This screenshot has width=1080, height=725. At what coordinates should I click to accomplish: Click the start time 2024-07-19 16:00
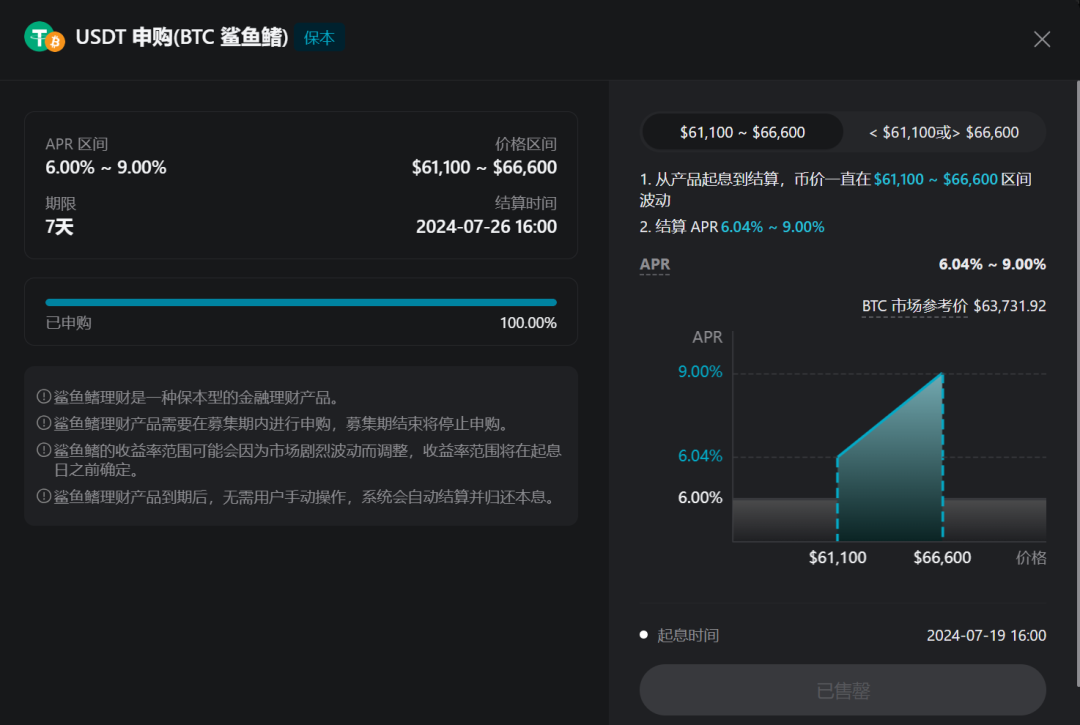[986, 635]
